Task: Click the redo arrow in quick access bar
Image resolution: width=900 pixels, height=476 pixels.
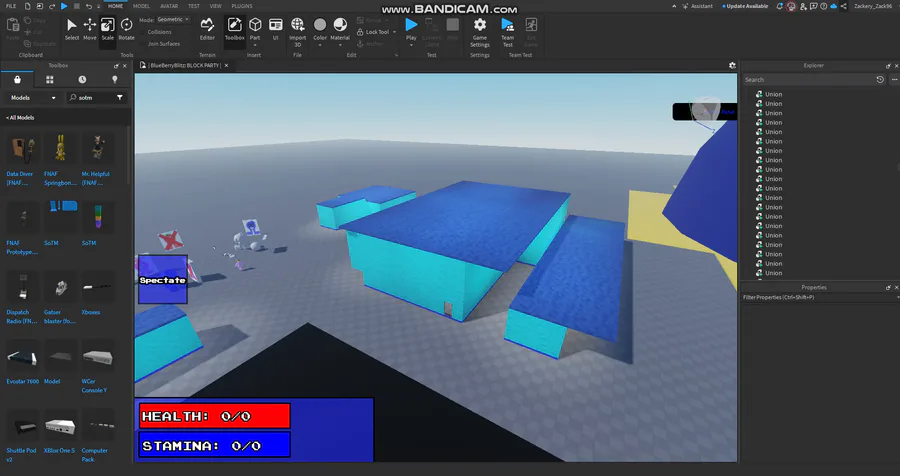Action: click(52, 6)
